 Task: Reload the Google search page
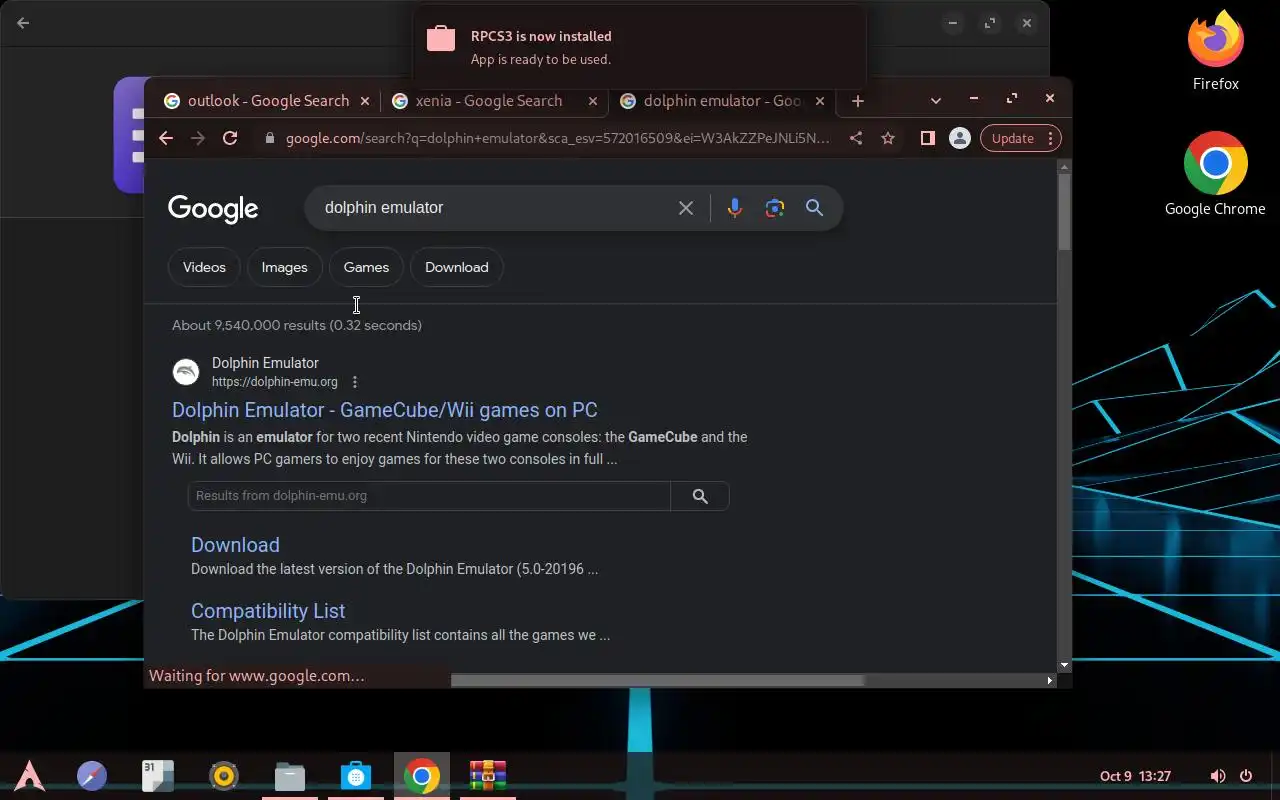(230, 138)
